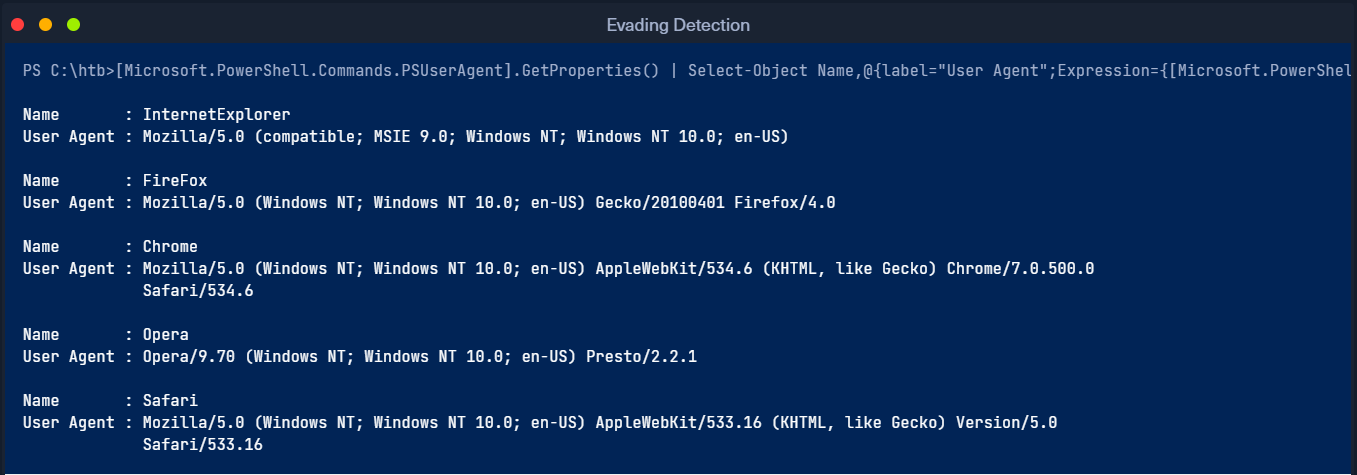Click the wrapped Safari/534.6 line
The width and height of the screenshot is (1357, 475).
point(198,291)
